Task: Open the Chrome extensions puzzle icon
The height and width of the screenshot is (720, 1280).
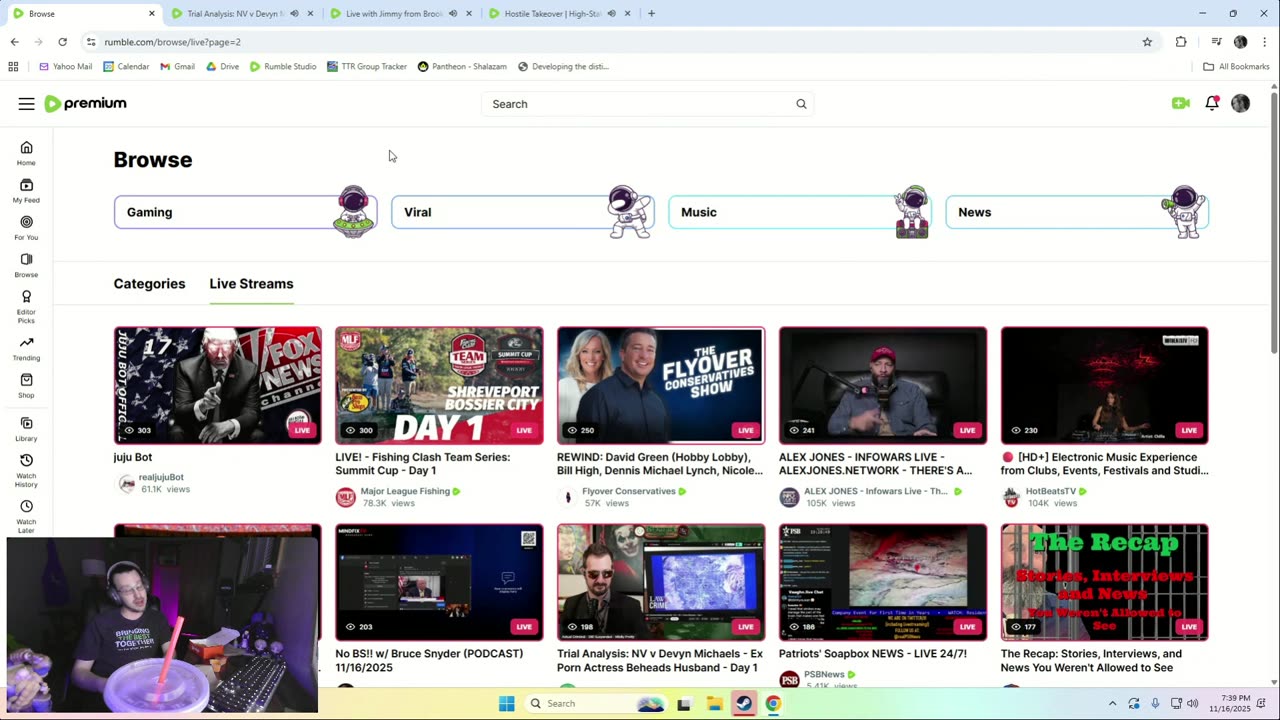Action: (x=1181, y=42)
